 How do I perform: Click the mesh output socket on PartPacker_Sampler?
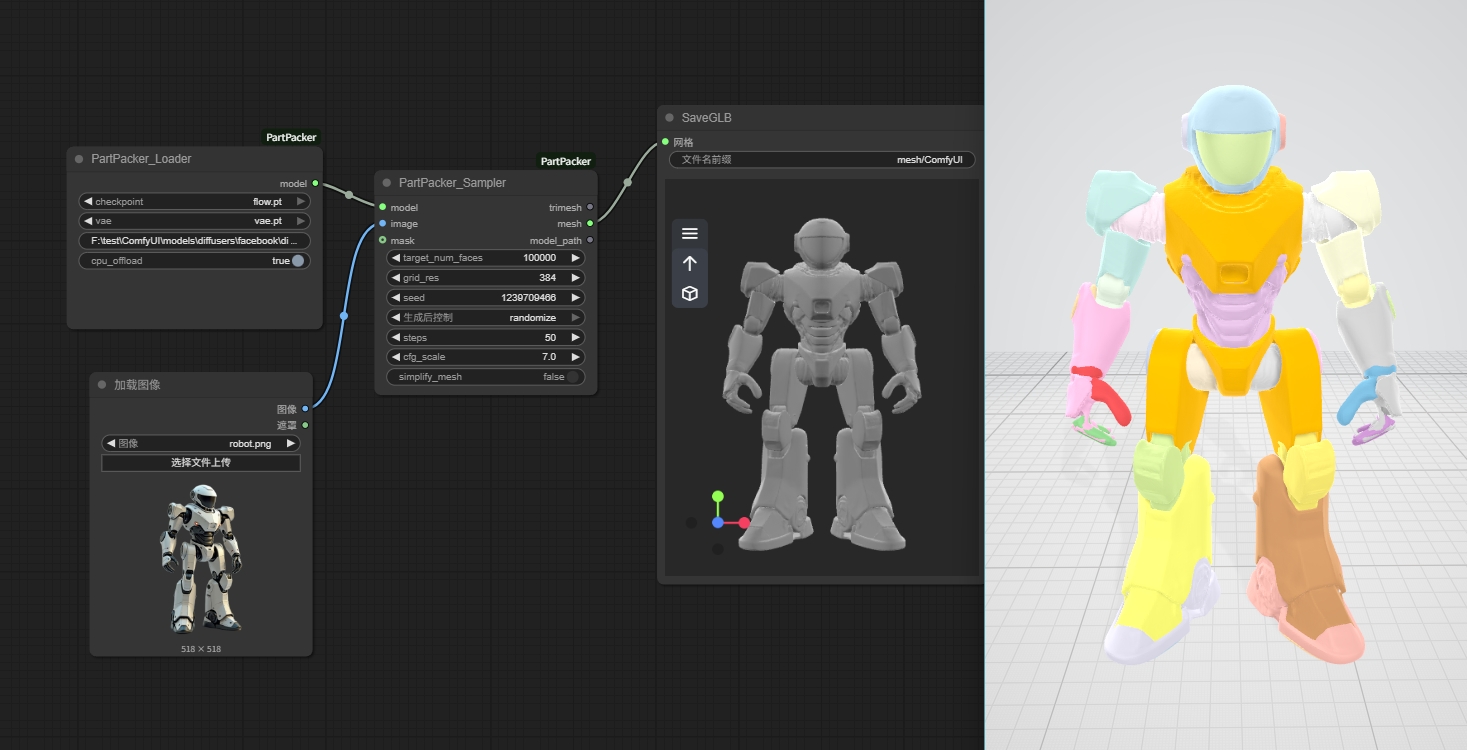click(x=590, y=224)
